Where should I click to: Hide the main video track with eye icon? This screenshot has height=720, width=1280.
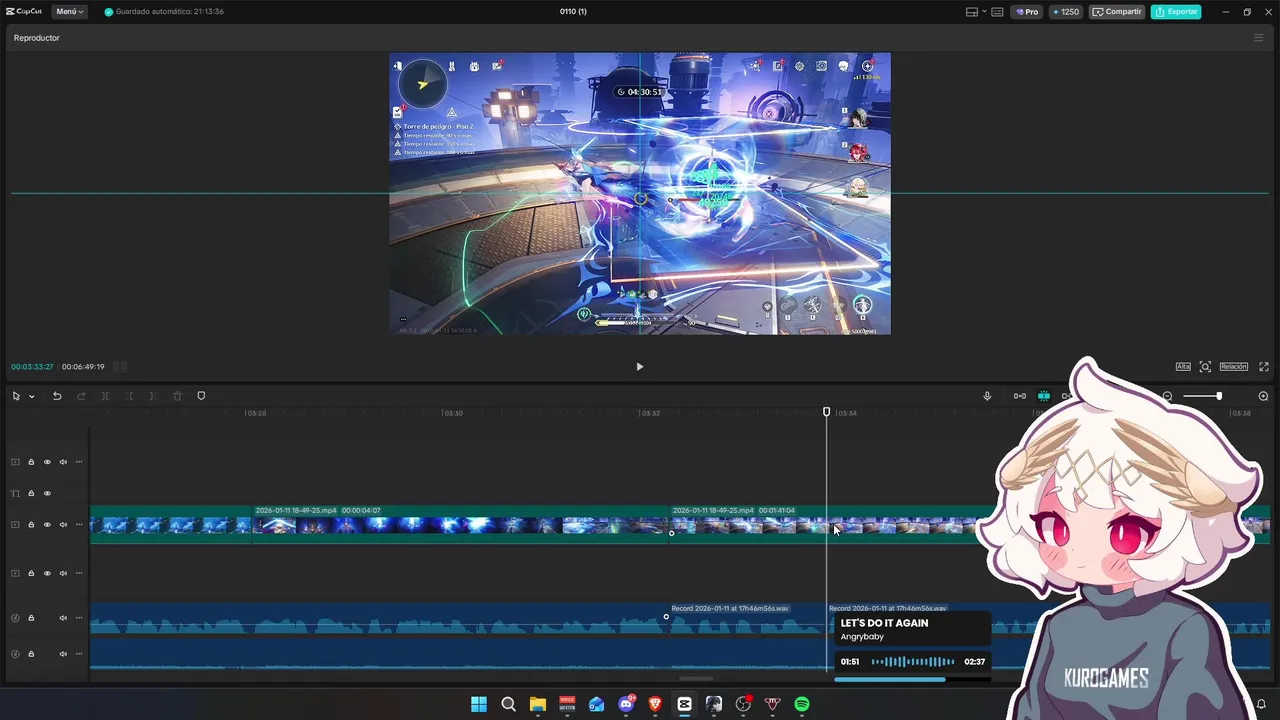click(x=47, y=525)
